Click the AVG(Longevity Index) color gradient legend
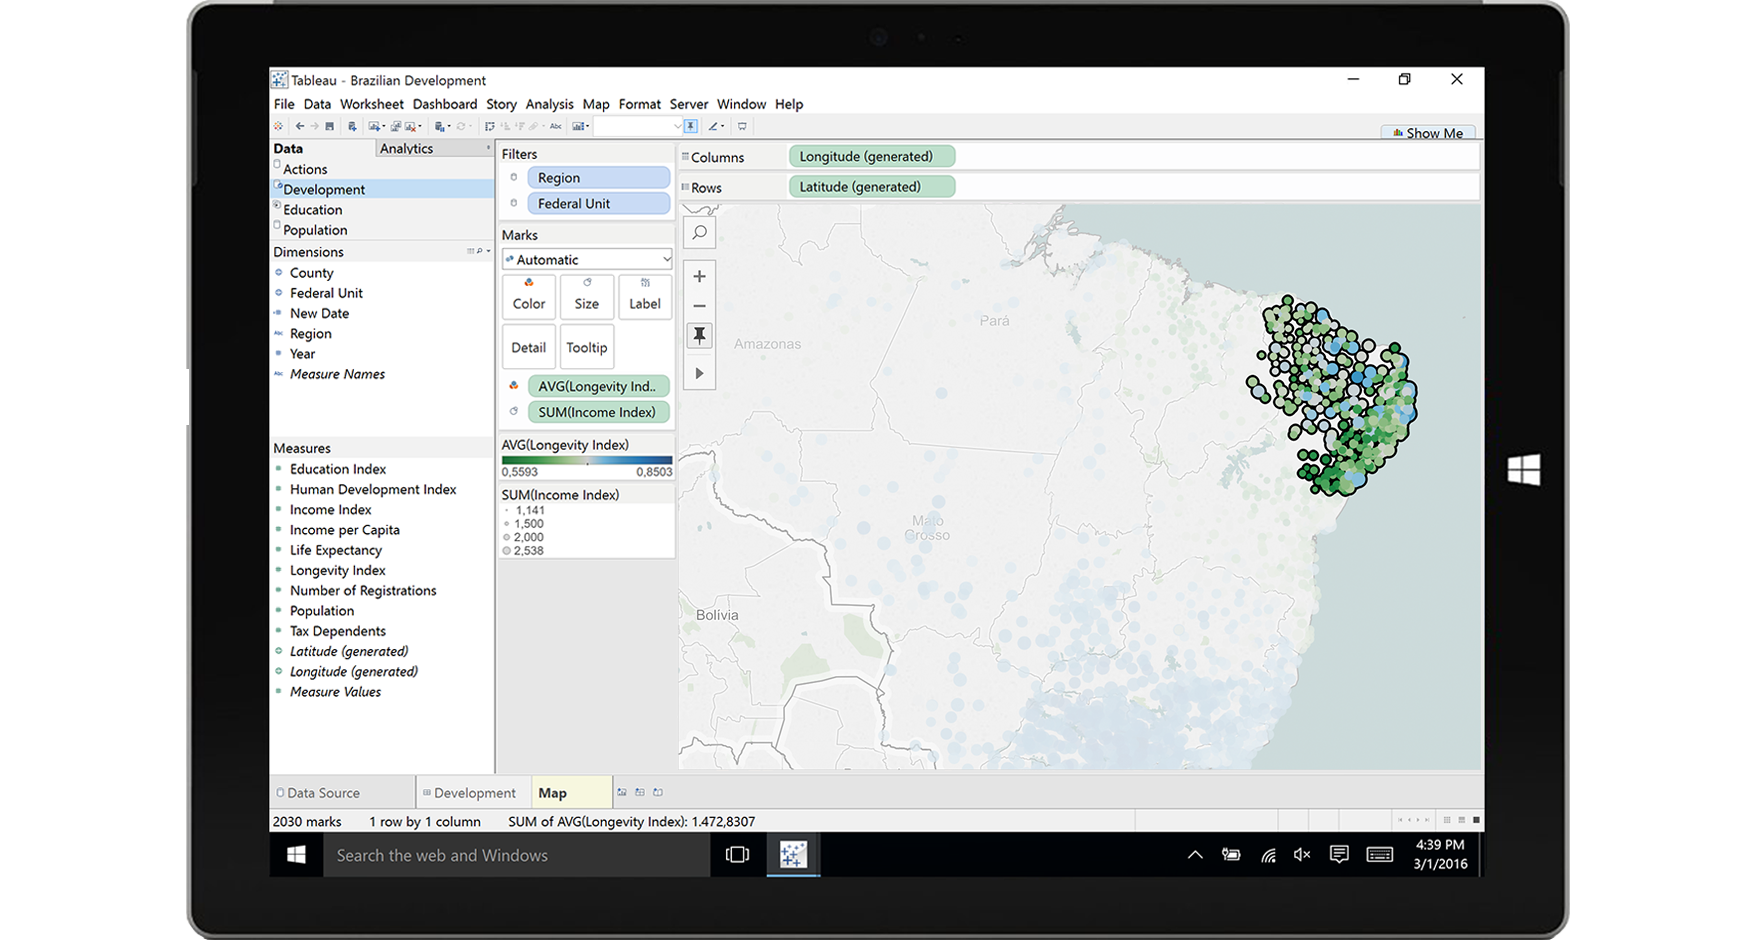This screenshot has height=940, width=1740. (587, 461)
